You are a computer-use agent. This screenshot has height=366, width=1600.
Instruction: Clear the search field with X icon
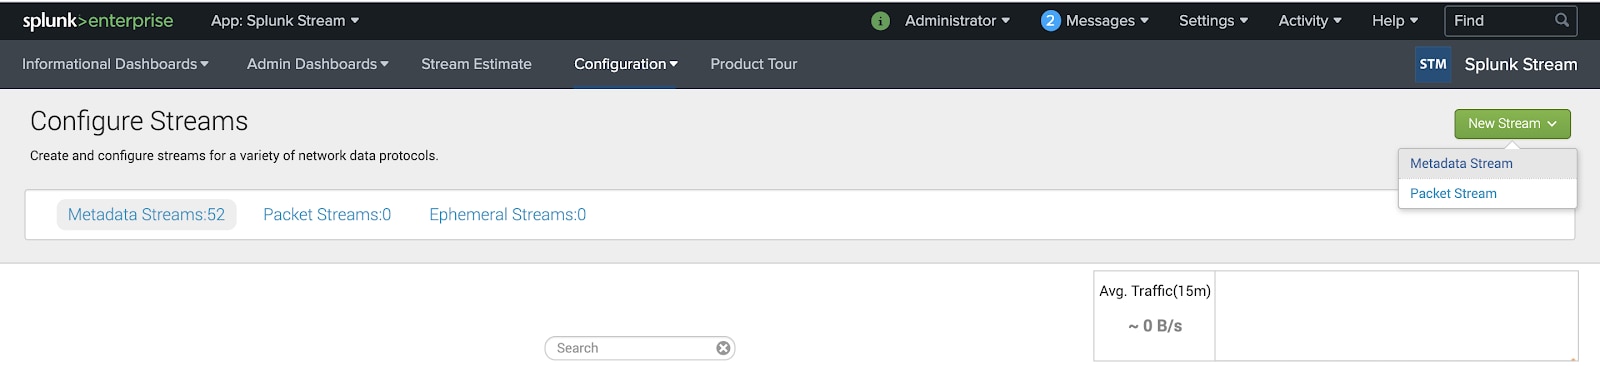click(723, 348)
